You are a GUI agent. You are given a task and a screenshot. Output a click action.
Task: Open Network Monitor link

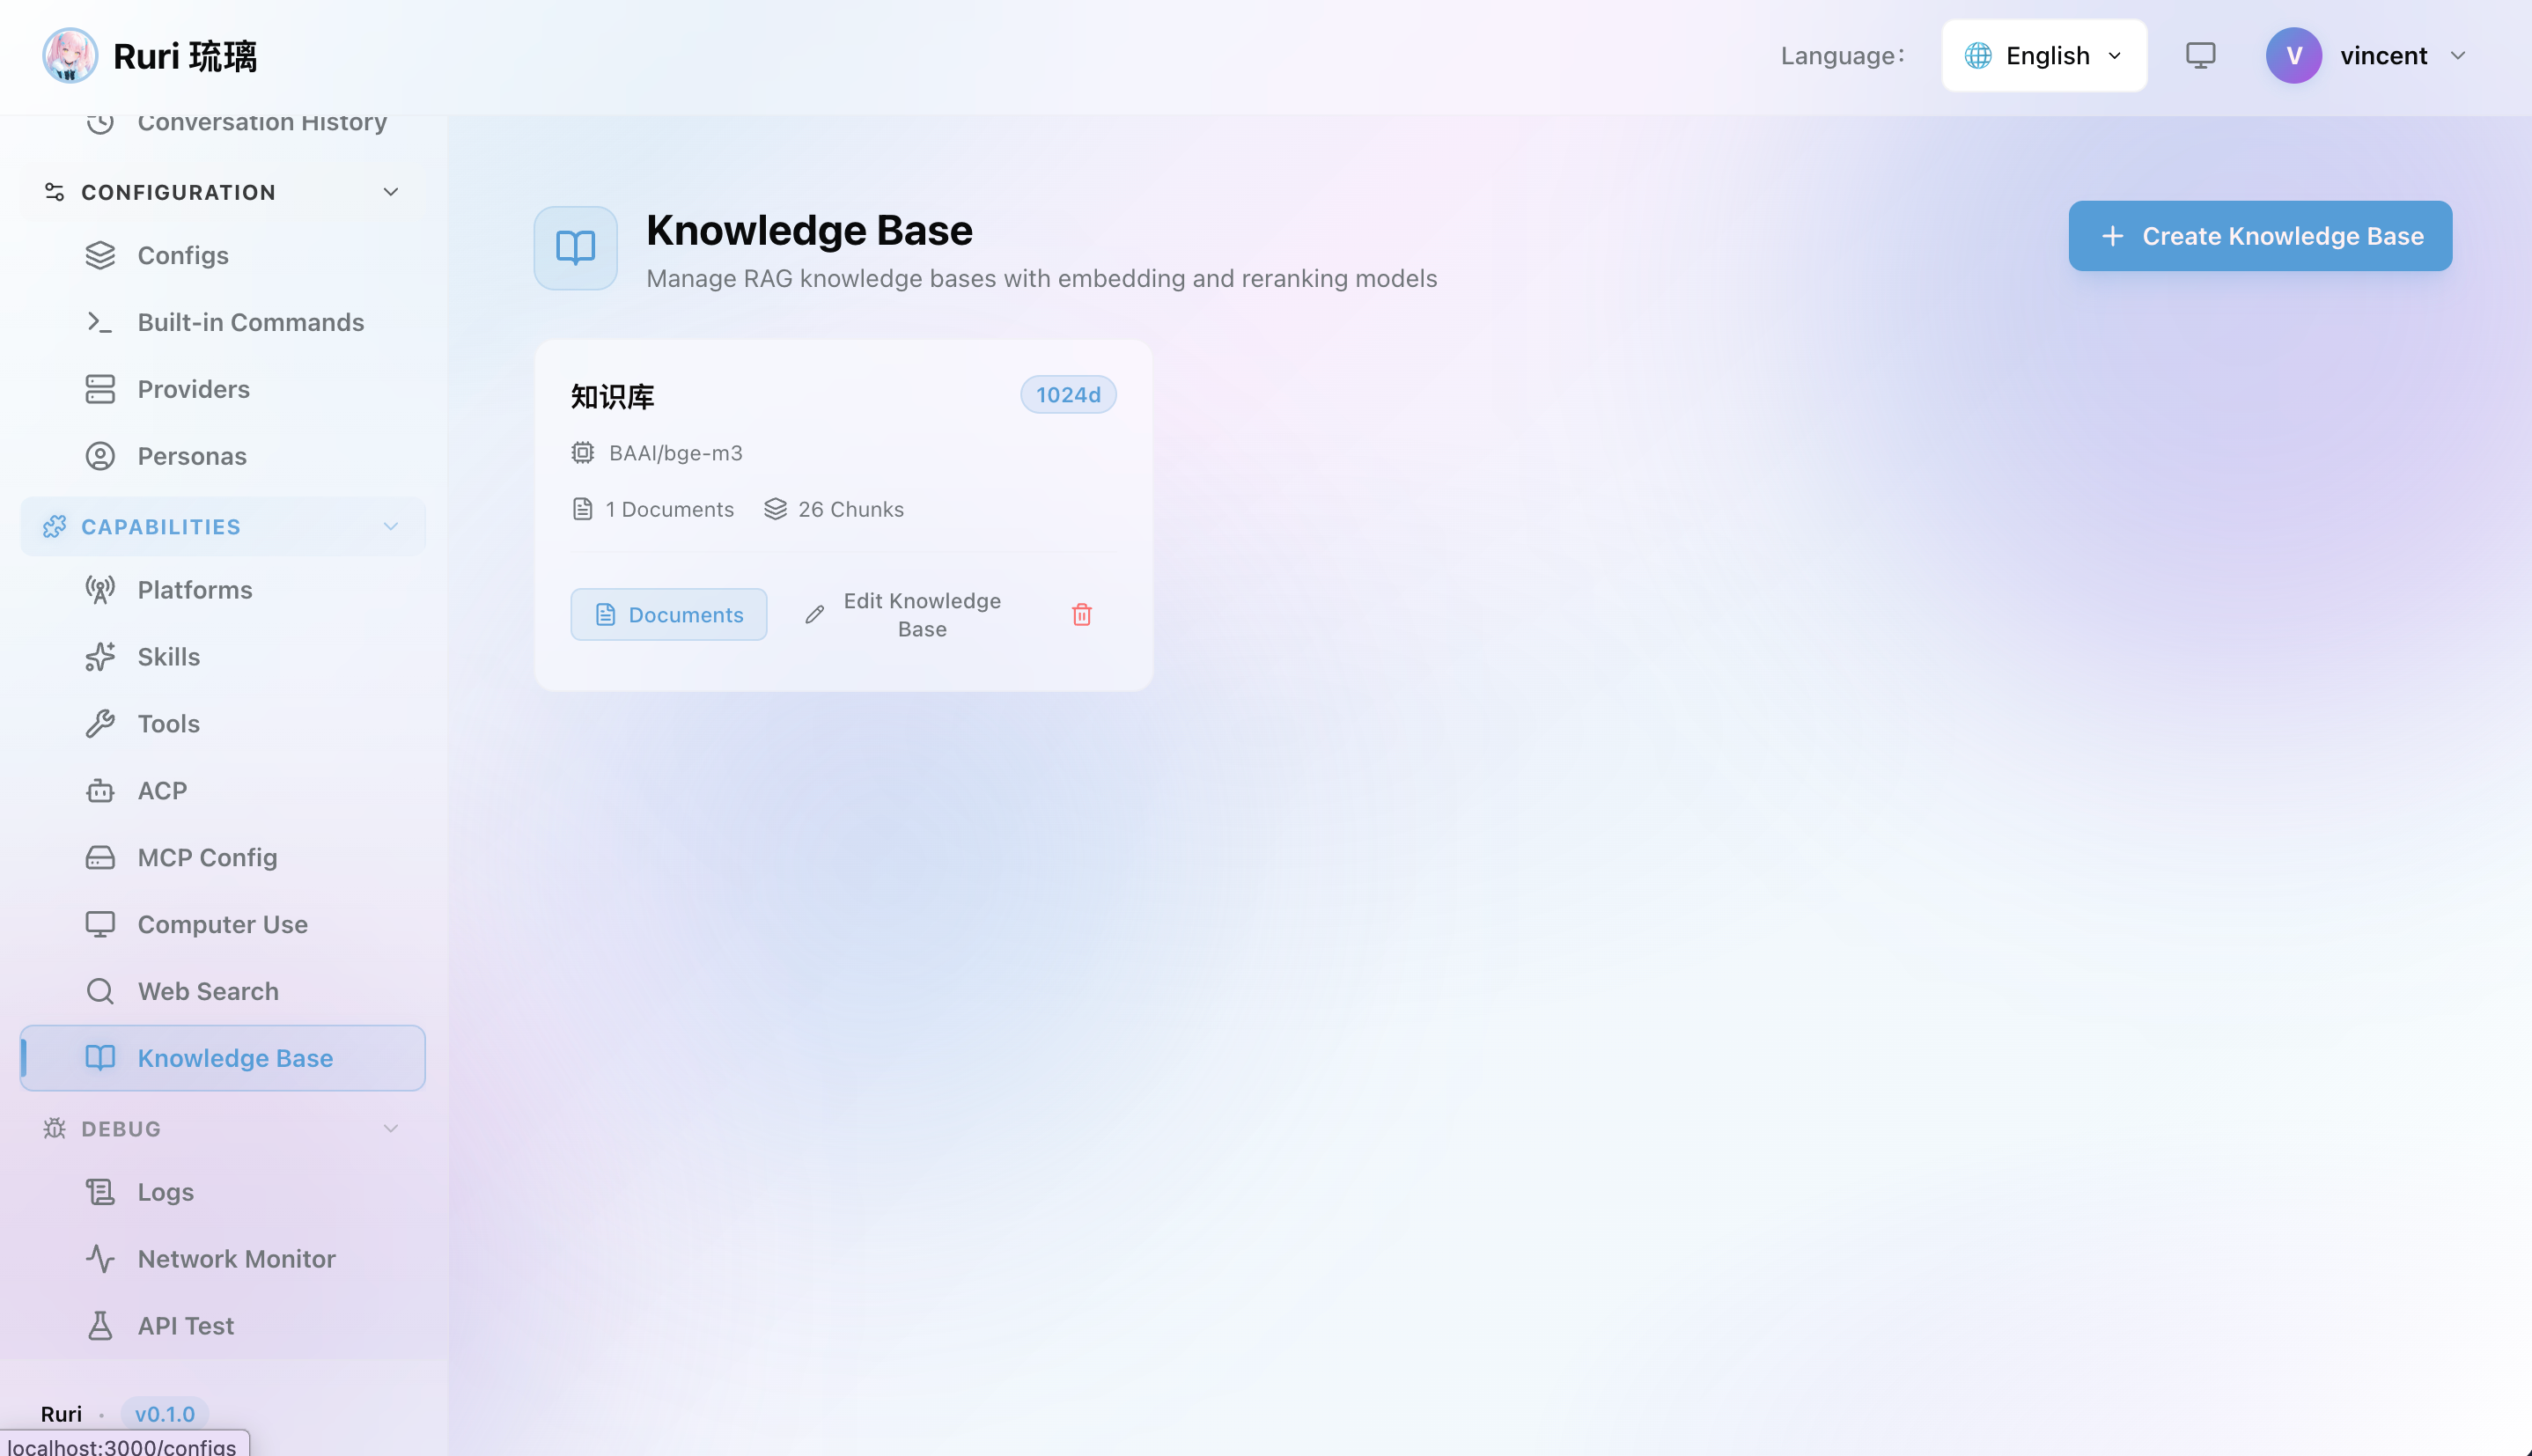tap(223, 1259)
